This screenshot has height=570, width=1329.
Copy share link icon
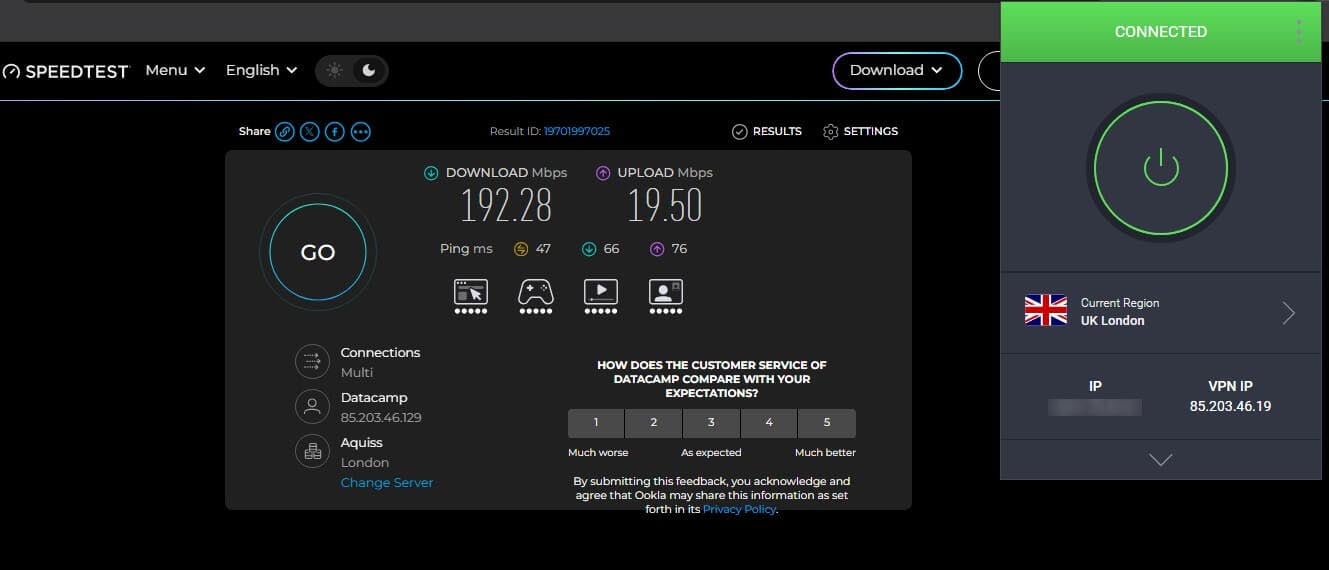pyautogui.click(x=285, y=131)
